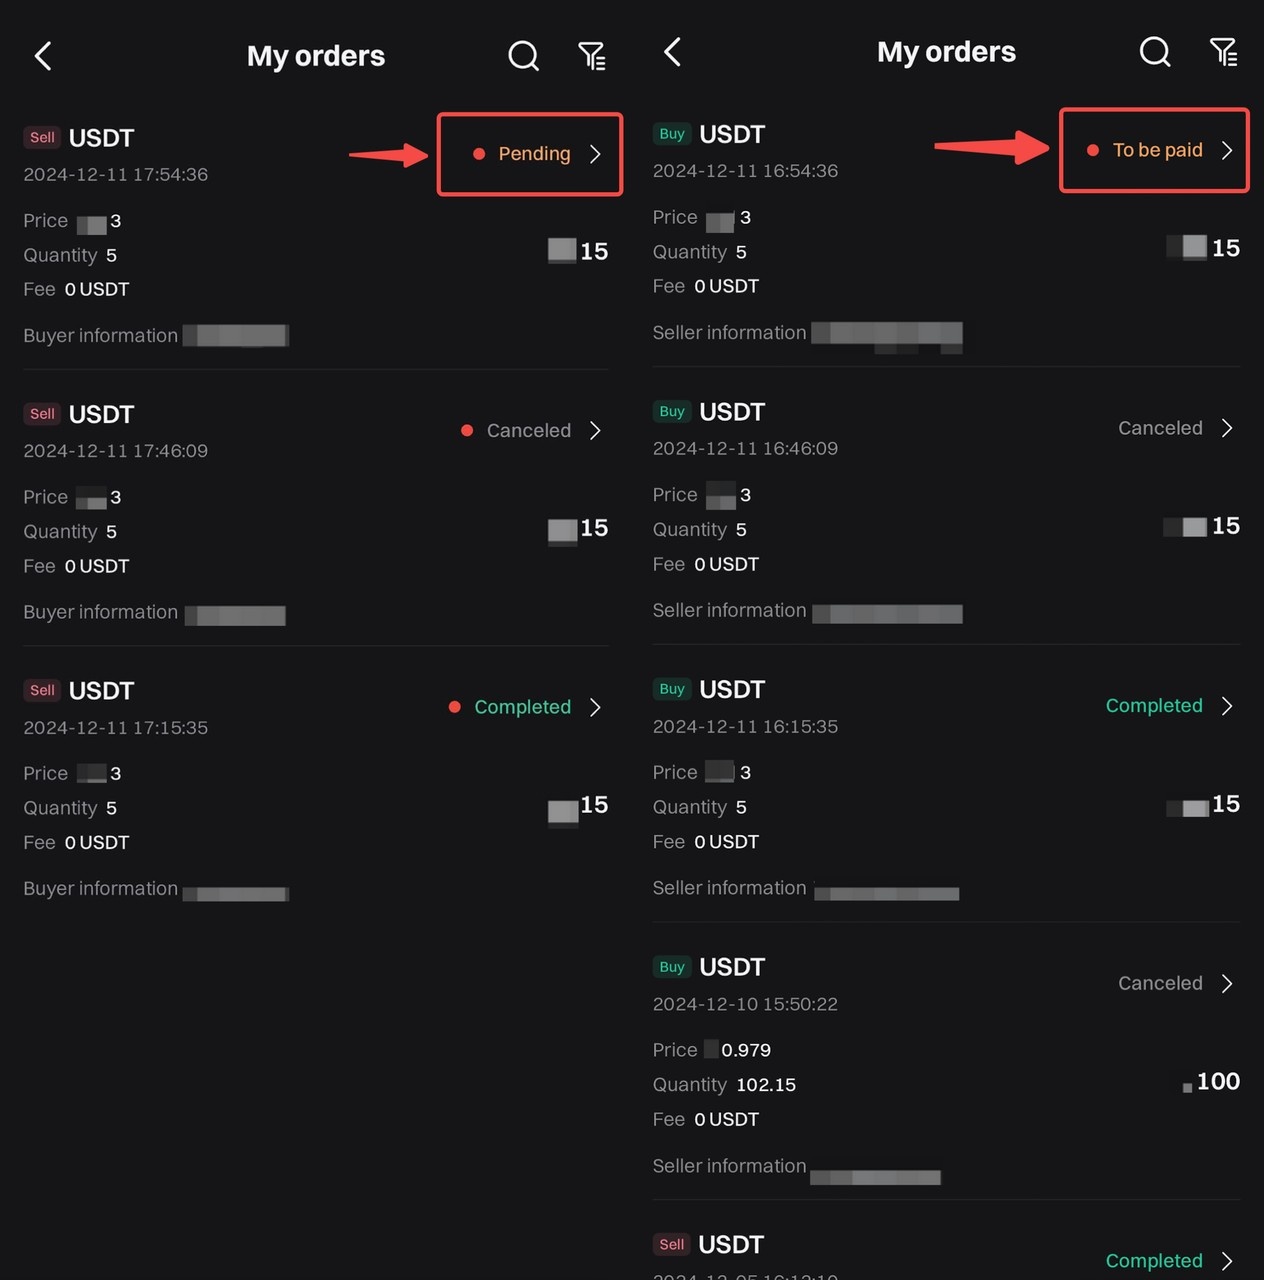Open the Pending sell order status
This screenshot has width=1264, height=1280.
(533, 154)
